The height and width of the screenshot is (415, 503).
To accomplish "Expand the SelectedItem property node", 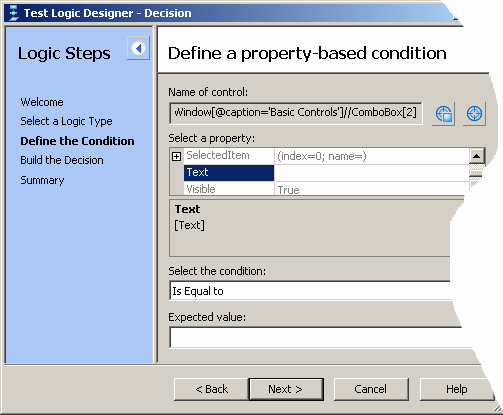I will coord(176,156).
